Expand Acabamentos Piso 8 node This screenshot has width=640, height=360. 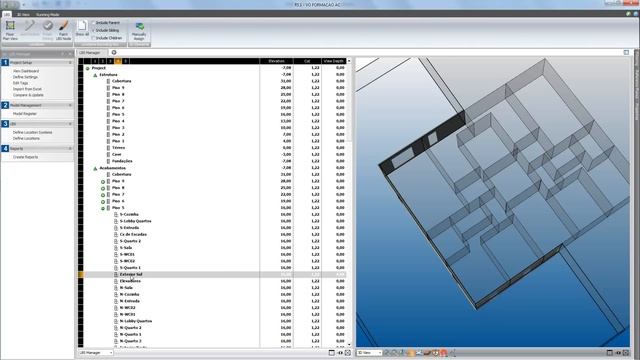tap(103, 188)
